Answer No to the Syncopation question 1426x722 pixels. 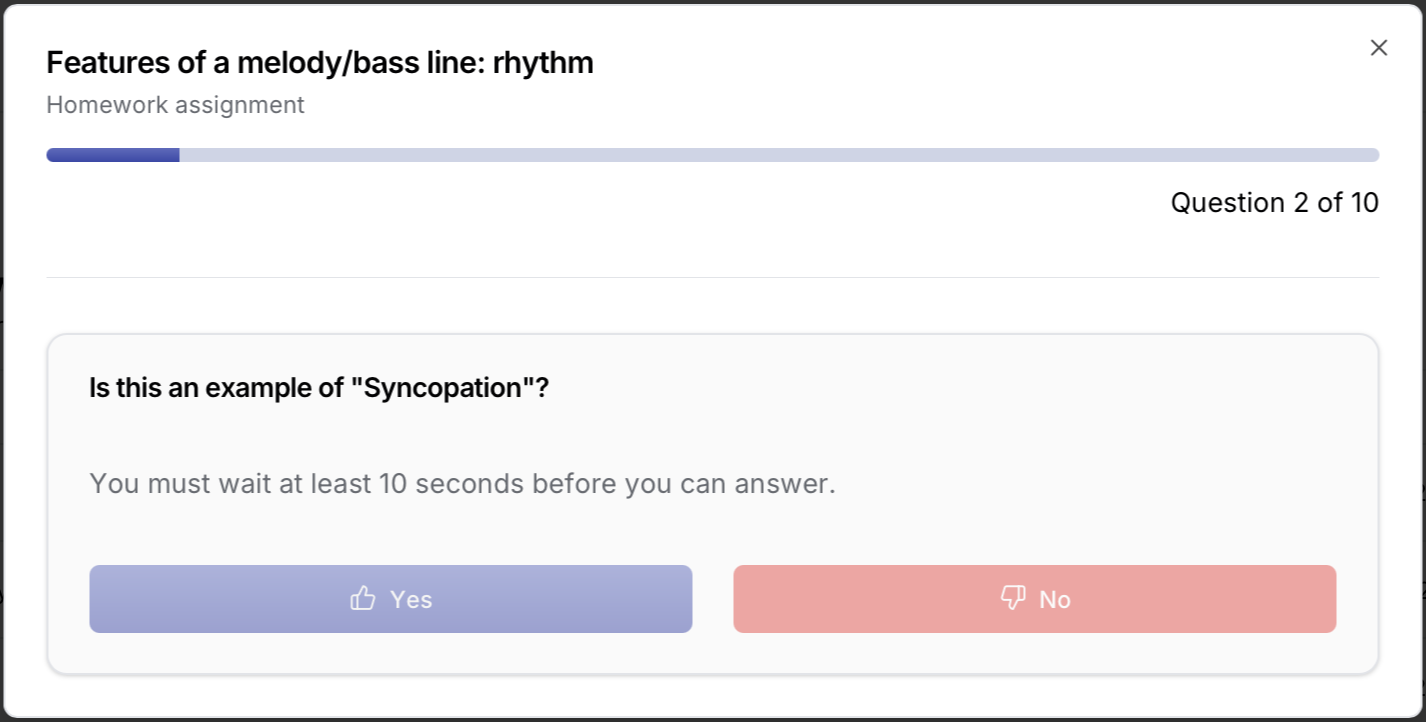pos(1035,599)
